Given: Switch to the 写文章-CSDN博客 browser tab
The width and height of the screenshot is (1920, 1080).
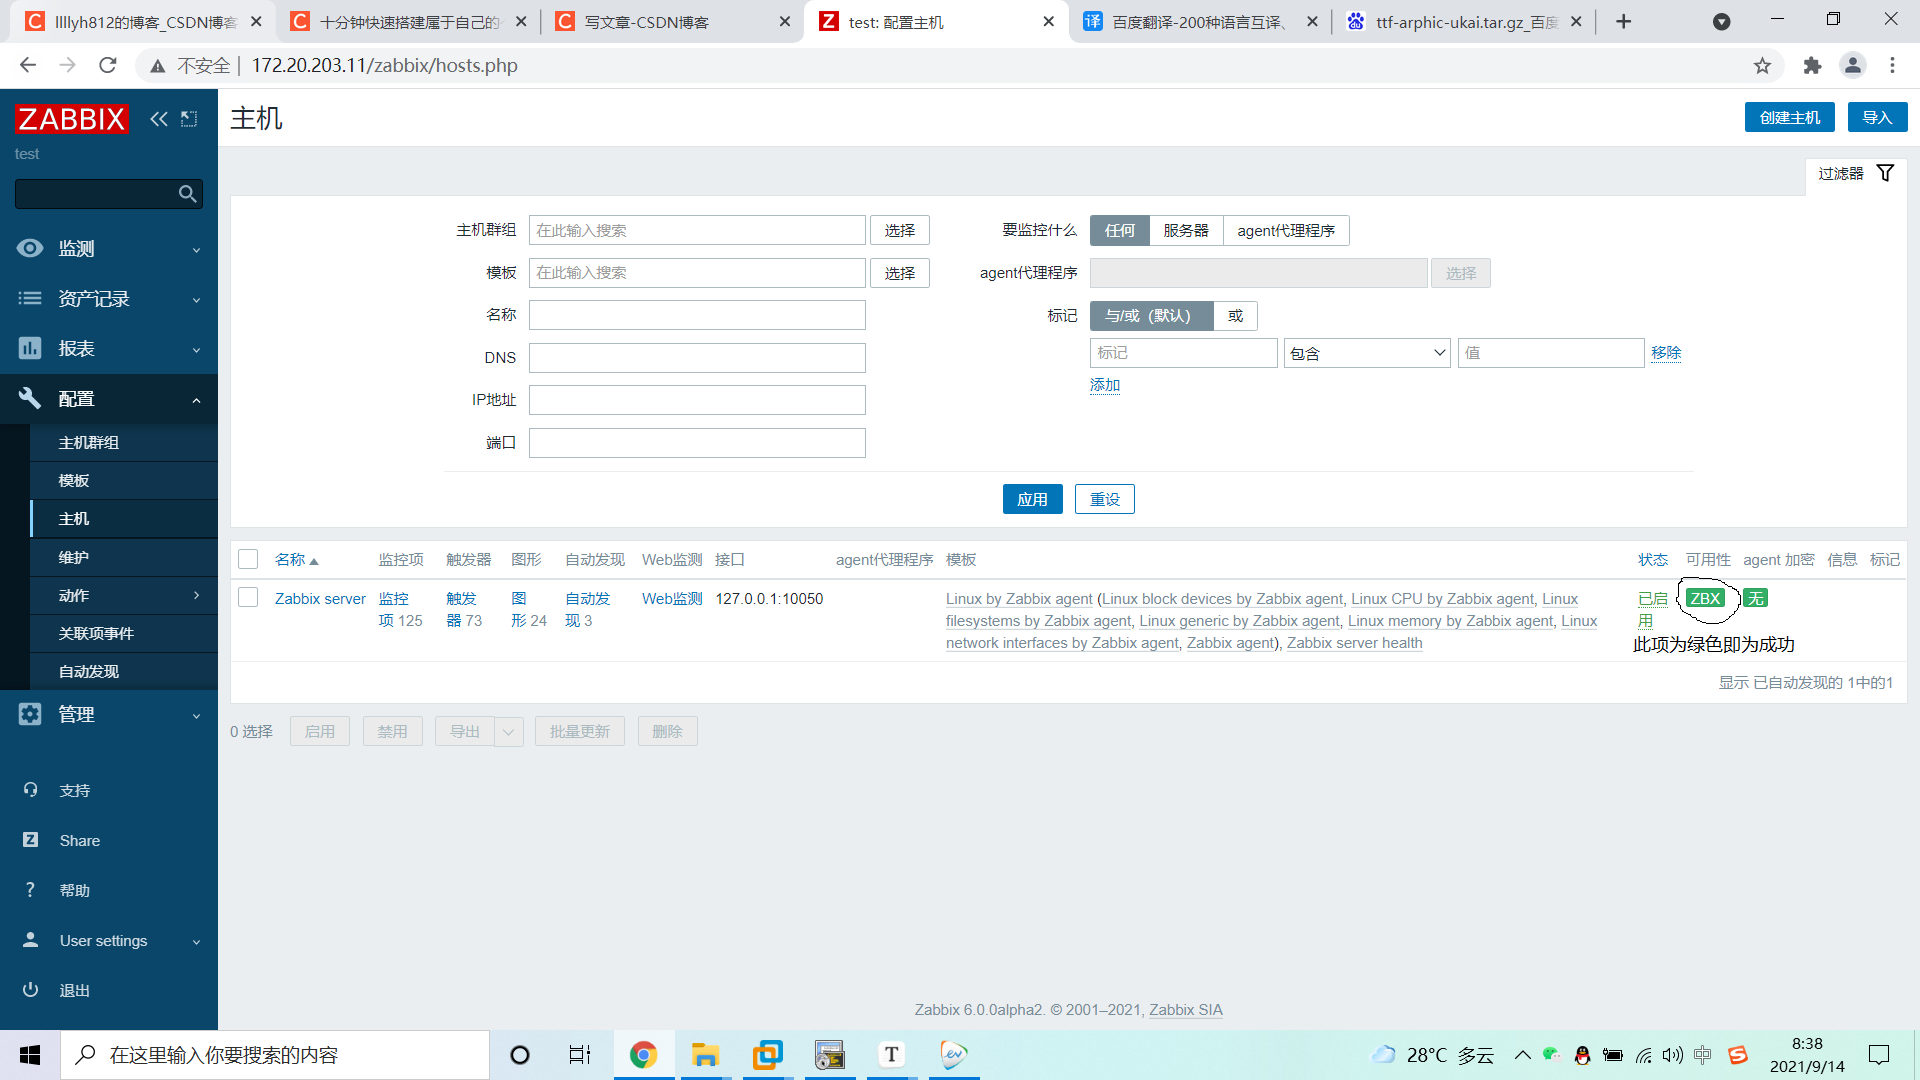Looking at the screenshot, I should (x=647, y=22).
